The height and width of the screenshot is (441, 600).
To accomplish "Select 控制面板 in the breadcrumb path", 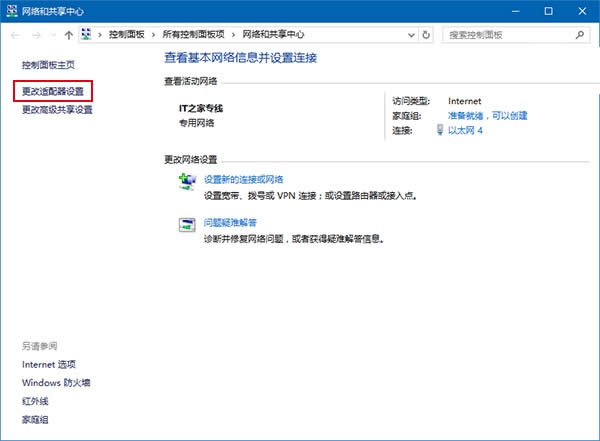I will point(129,35).
